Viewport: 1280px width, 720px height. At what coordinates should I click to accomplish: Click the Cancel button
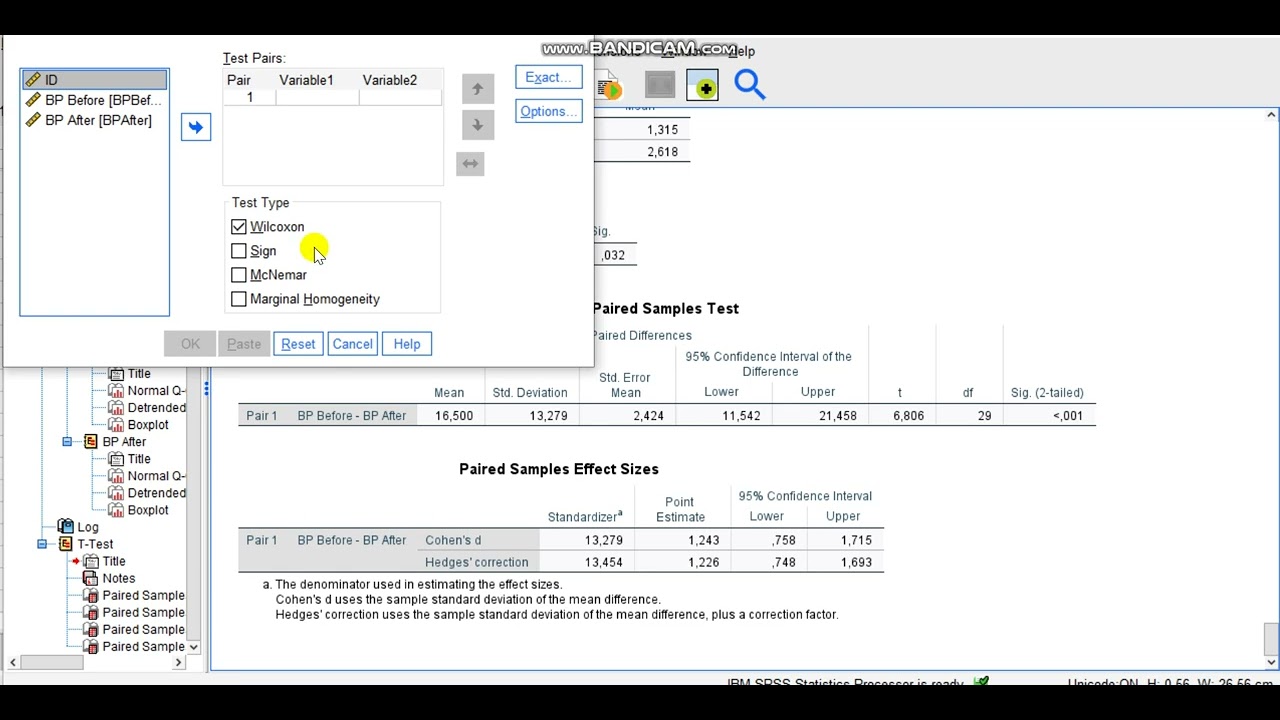coord(352,344)
